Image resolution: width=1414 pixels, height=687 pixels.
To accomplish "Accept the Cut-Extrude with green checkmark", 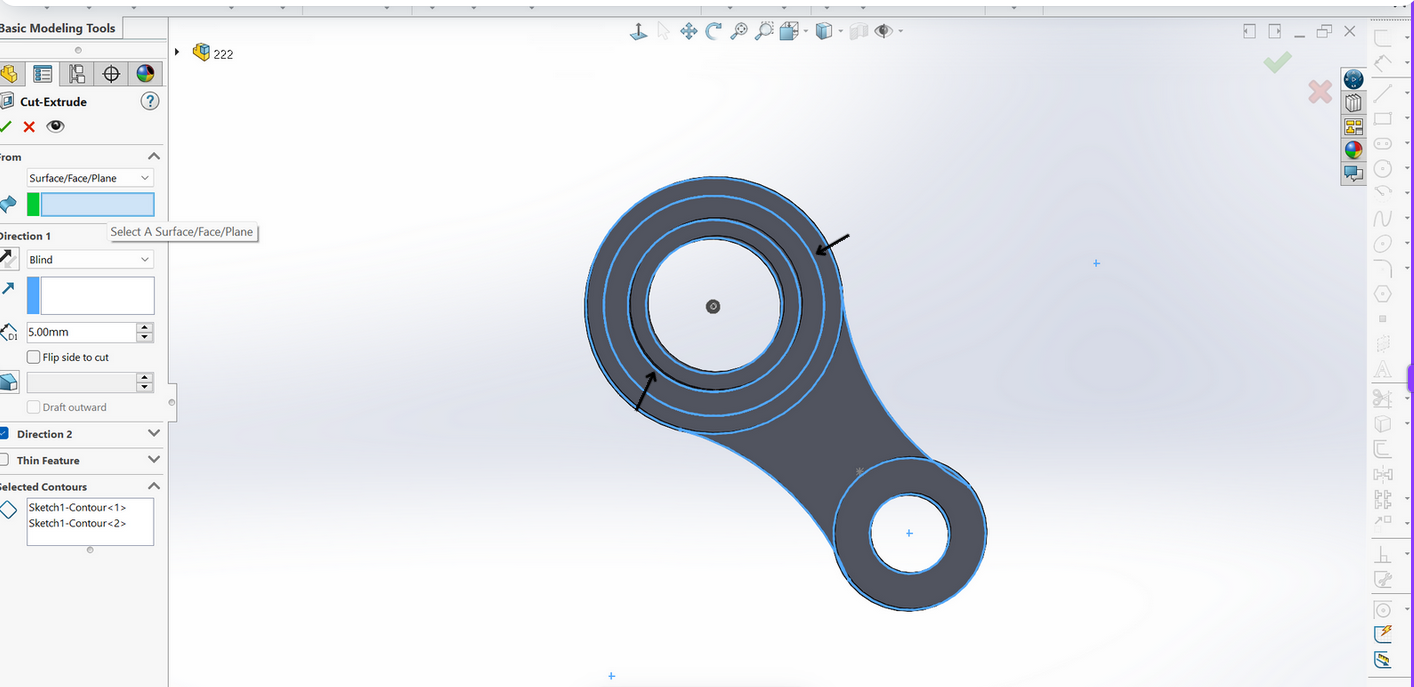I will [x=6, y=126].
